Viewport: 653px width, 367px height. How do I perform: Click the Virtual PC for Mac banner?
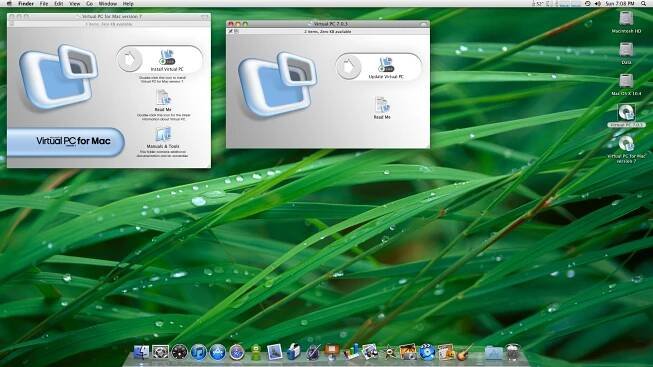(x=66, y=142)
